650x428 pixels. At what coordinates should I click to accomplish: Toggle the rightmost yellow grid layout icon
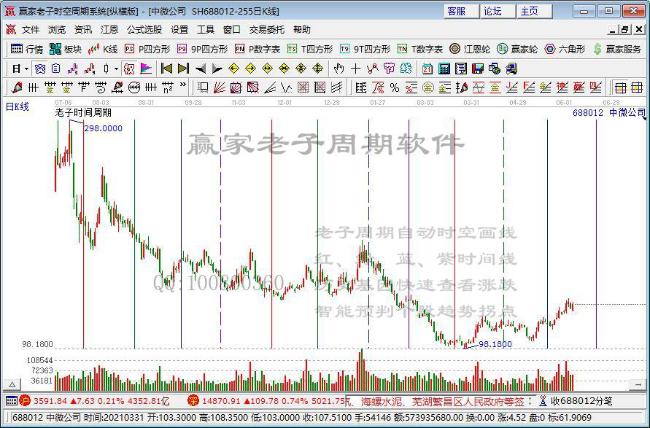click(x=637, y=88)
